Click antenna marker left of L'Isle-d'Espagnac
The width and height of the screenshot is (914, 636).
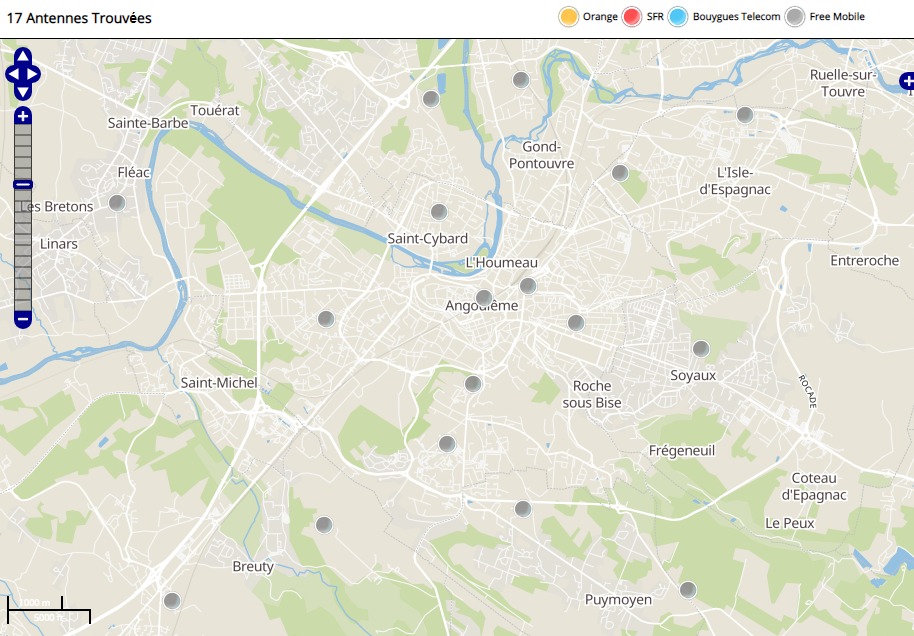pos(620,173)
